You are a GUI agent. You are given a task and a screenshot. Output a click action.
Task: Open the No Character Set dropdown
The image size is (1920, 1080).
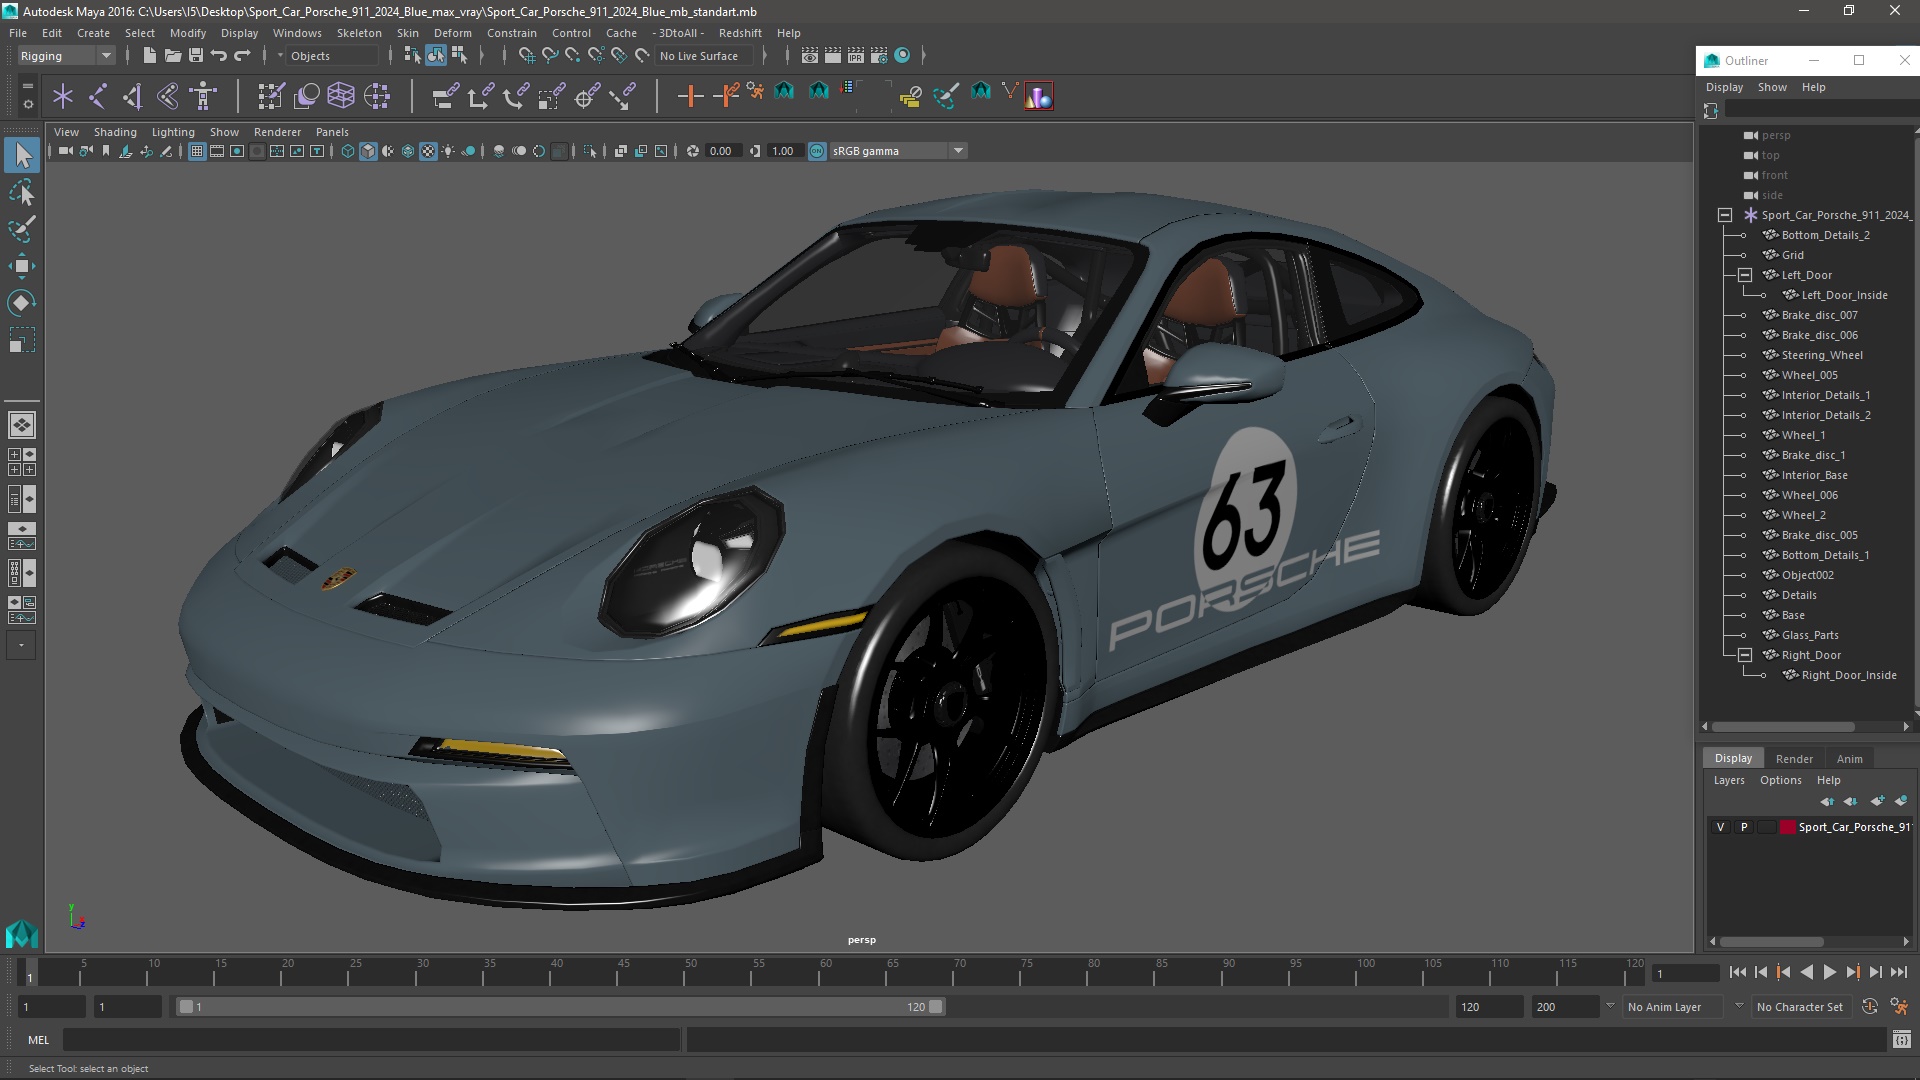point(1804,1007)
